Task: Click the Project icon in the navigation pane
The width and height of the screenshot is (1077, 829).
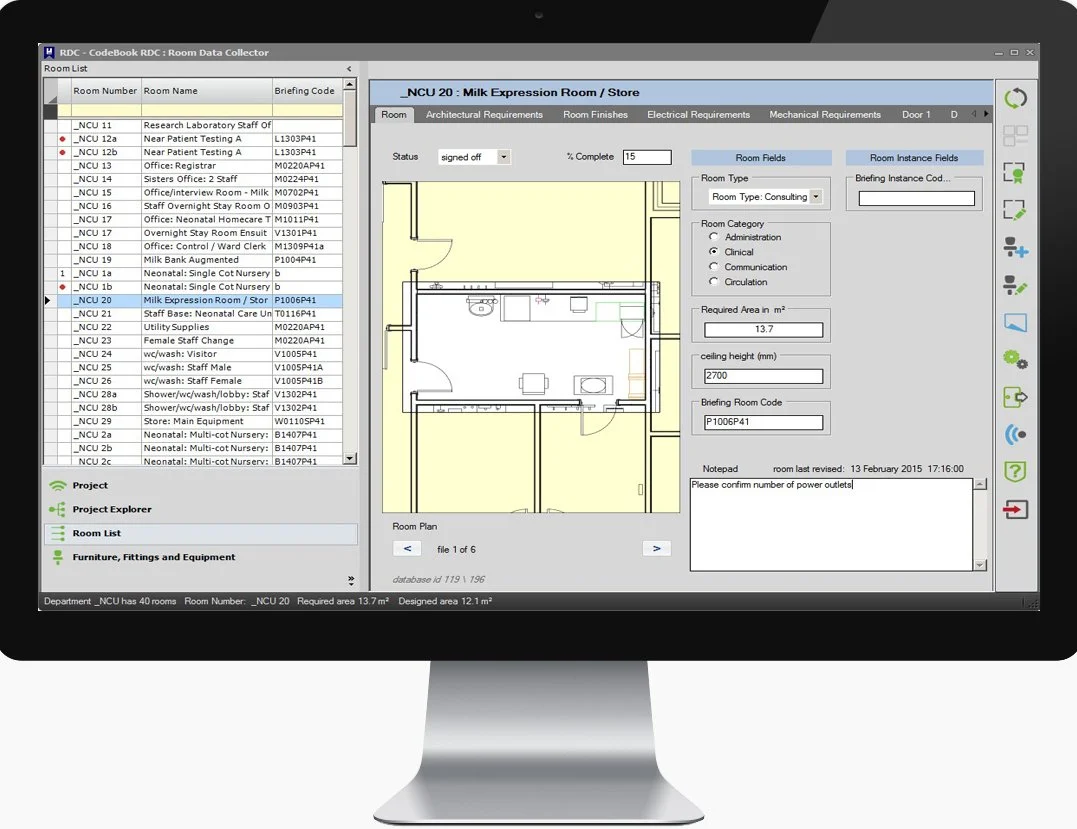Action: tap(58, 486)
